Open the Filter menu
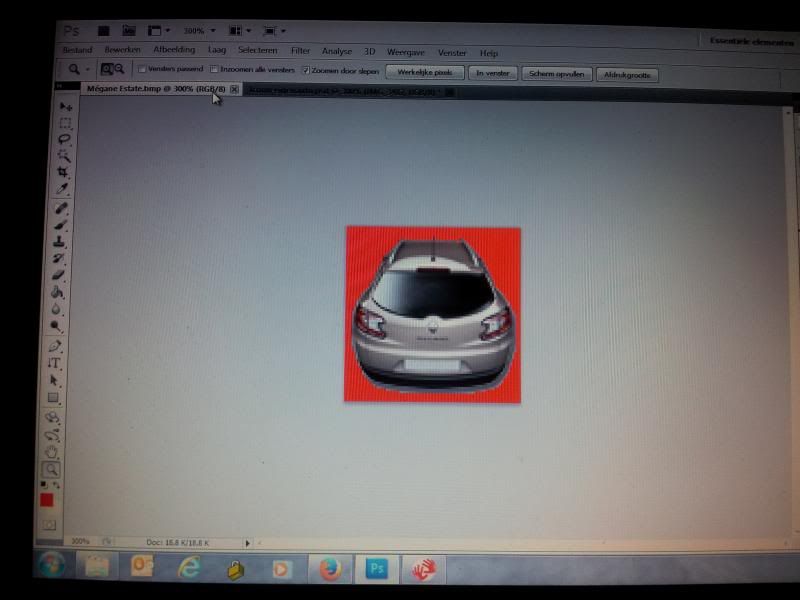 [300, 51]
